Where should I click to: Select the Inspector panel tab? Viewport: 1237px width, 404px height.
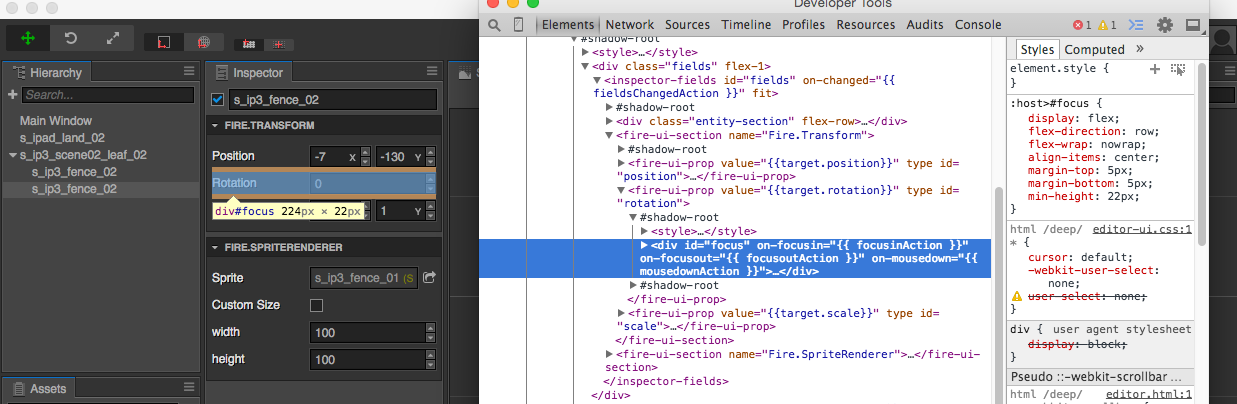pyautogui.click(x=250, y=73)
